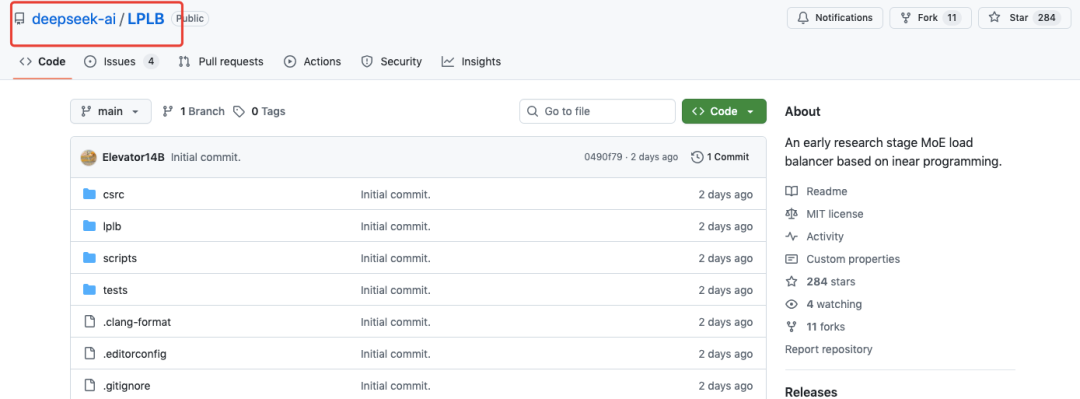Open the Pull requests tab
1080x399 pixels.
pos(220,61)
